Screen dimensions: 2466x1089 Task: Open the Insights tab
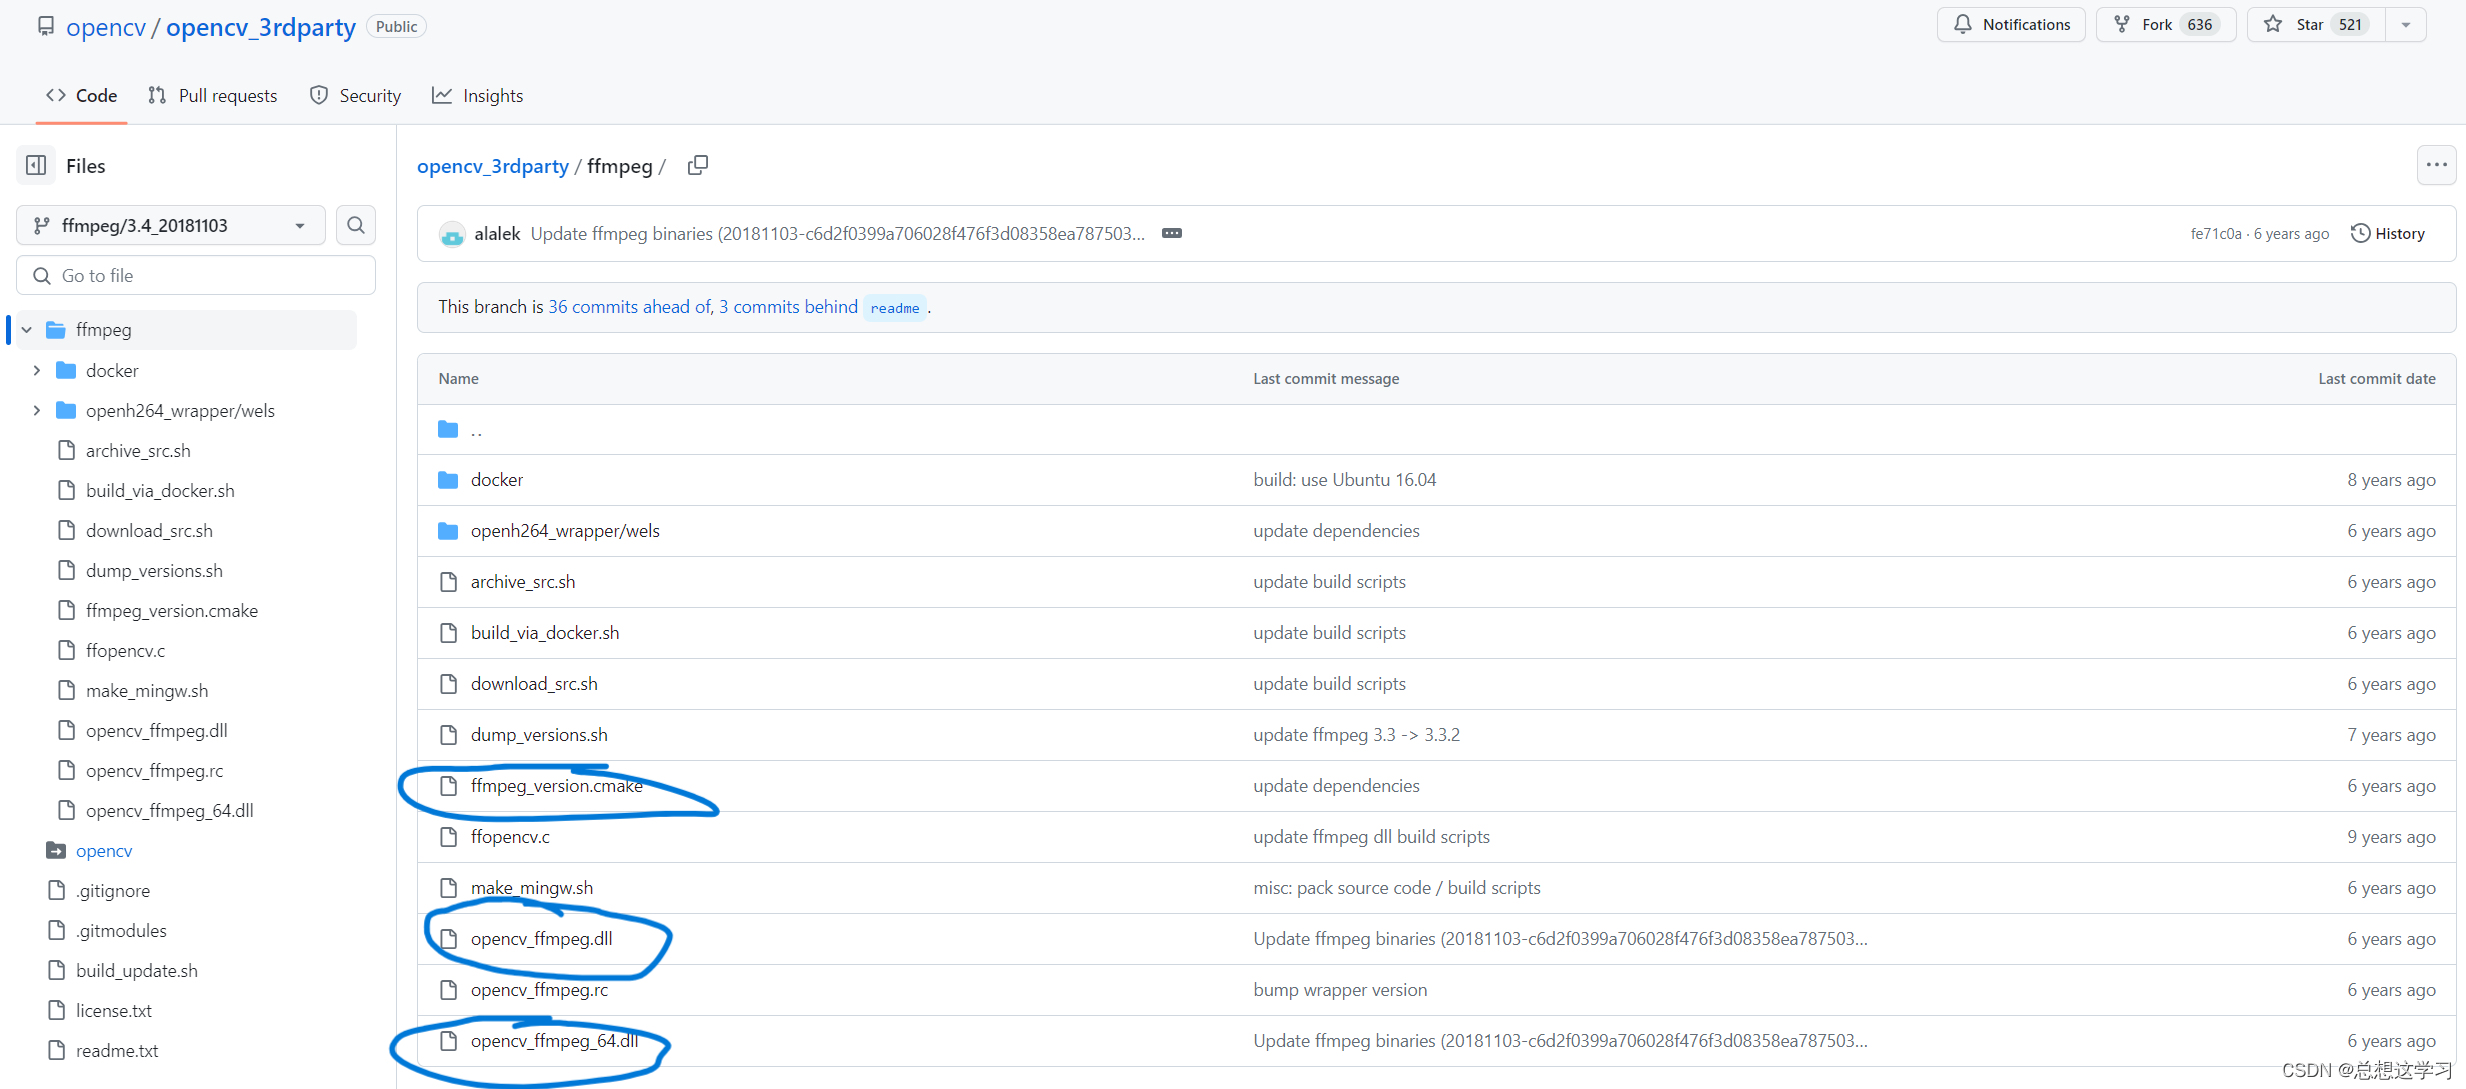pos(477,95)
